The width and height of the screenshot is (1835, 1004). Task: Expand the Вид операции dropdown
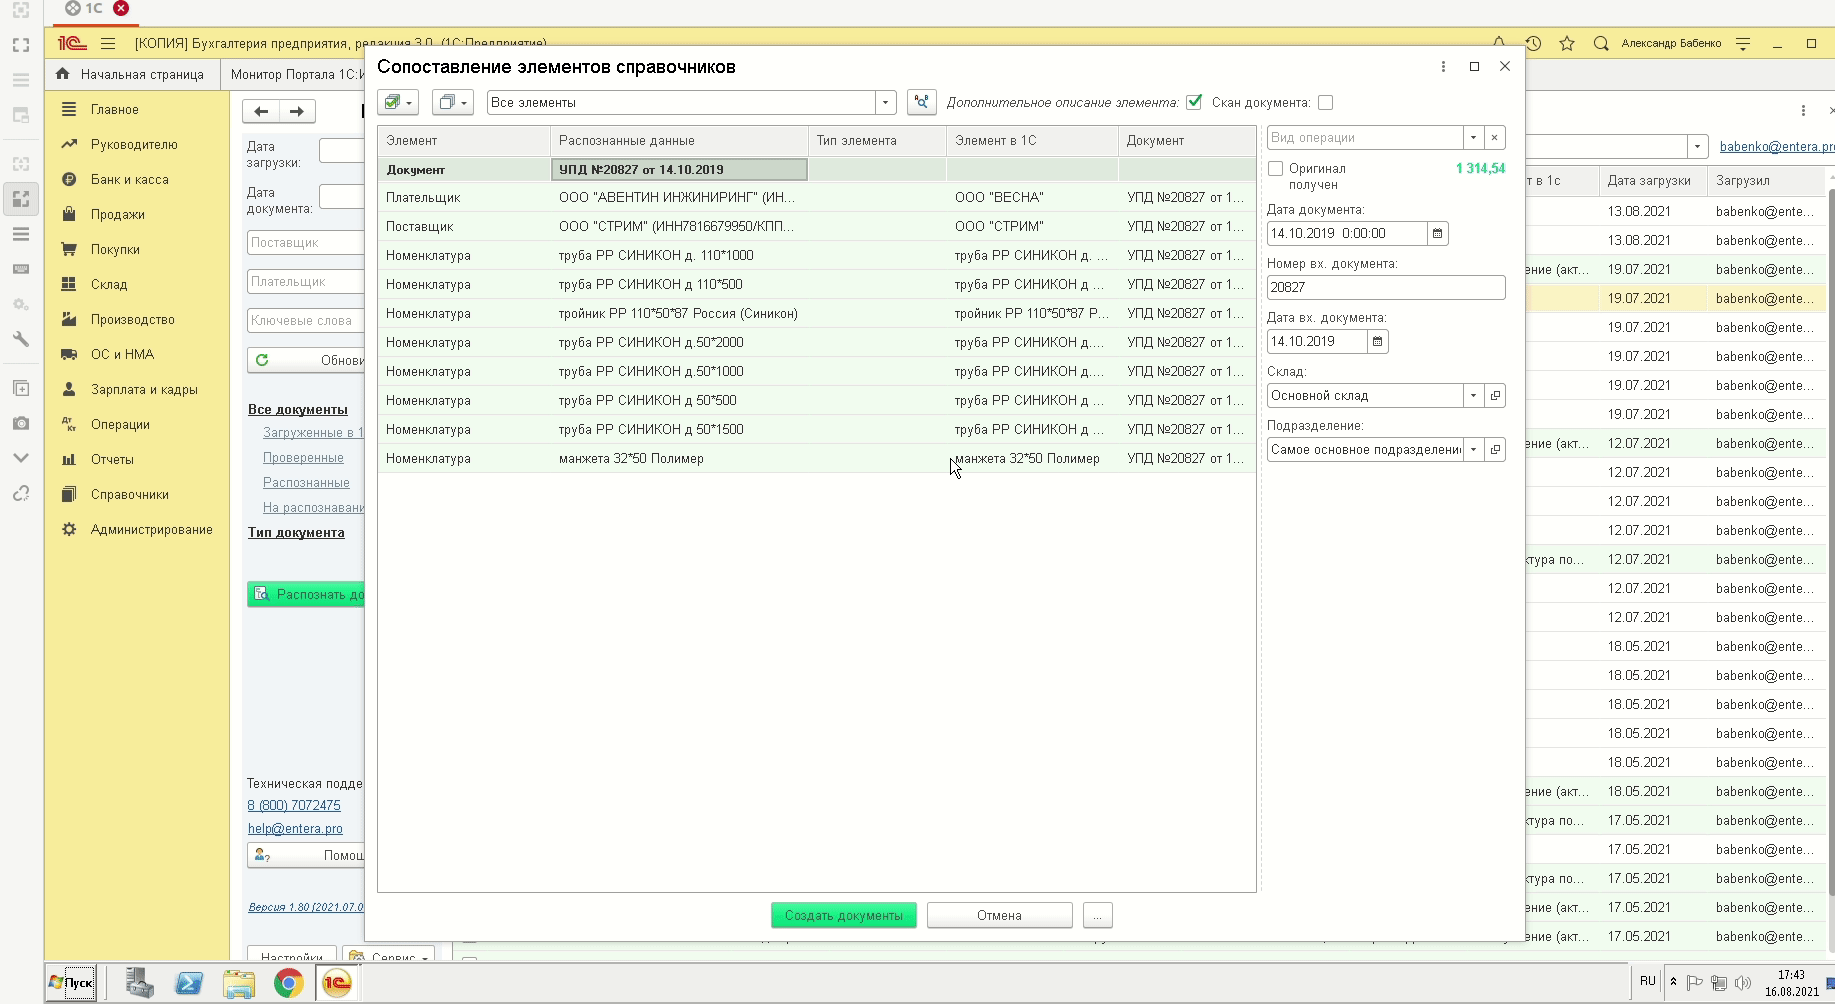1473,137
